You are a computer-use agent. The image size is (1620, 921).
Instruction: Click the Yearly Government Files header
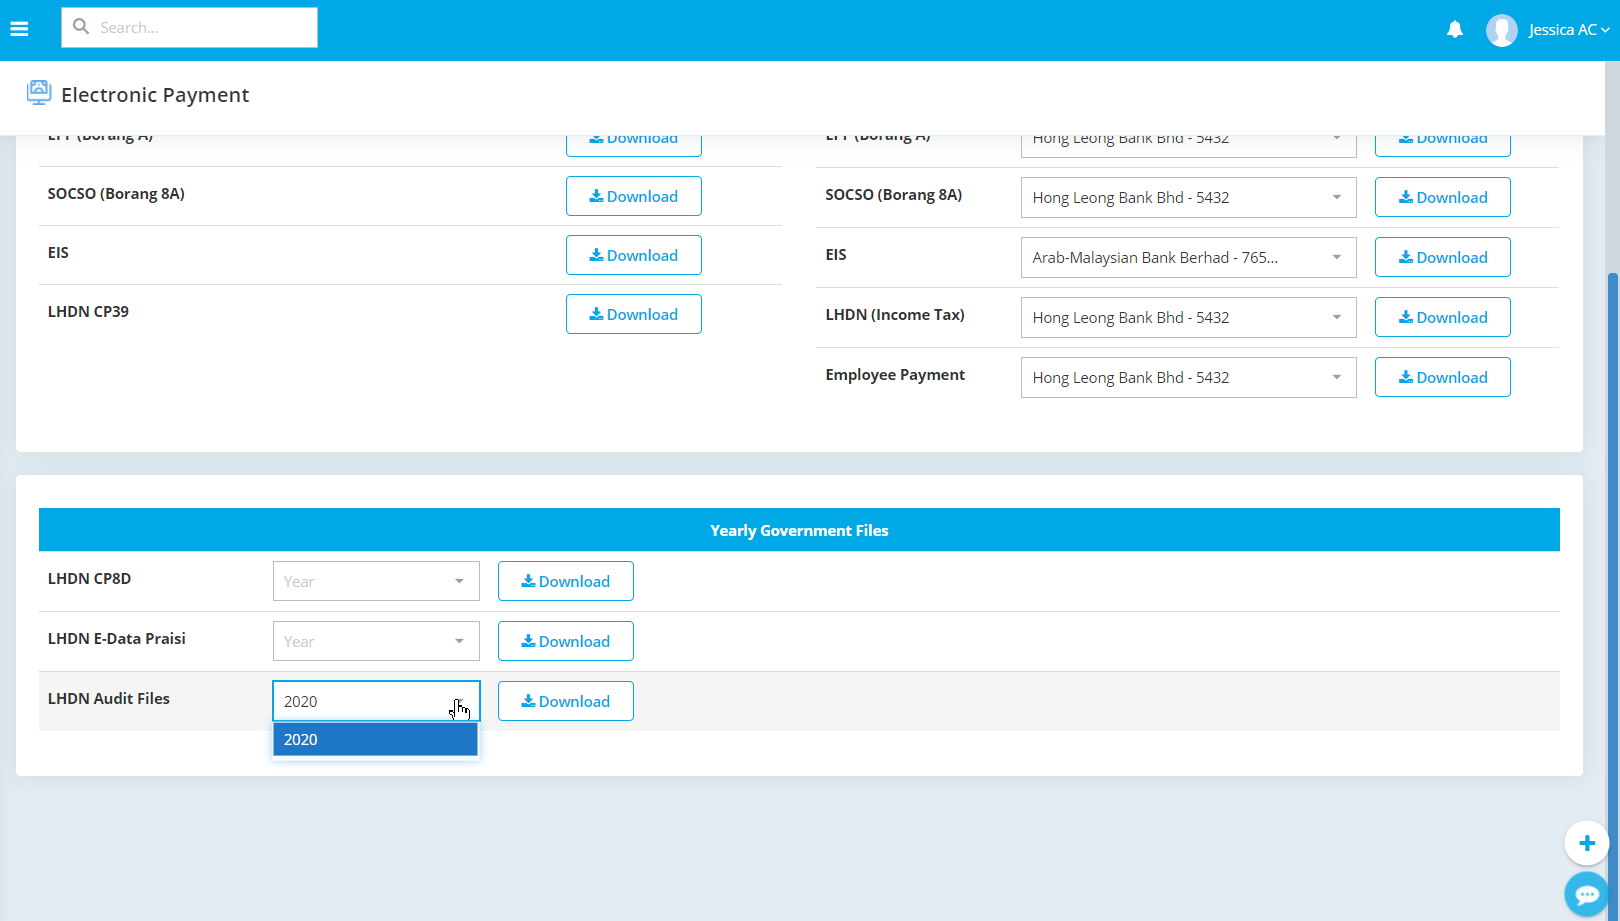click(799, 530)
